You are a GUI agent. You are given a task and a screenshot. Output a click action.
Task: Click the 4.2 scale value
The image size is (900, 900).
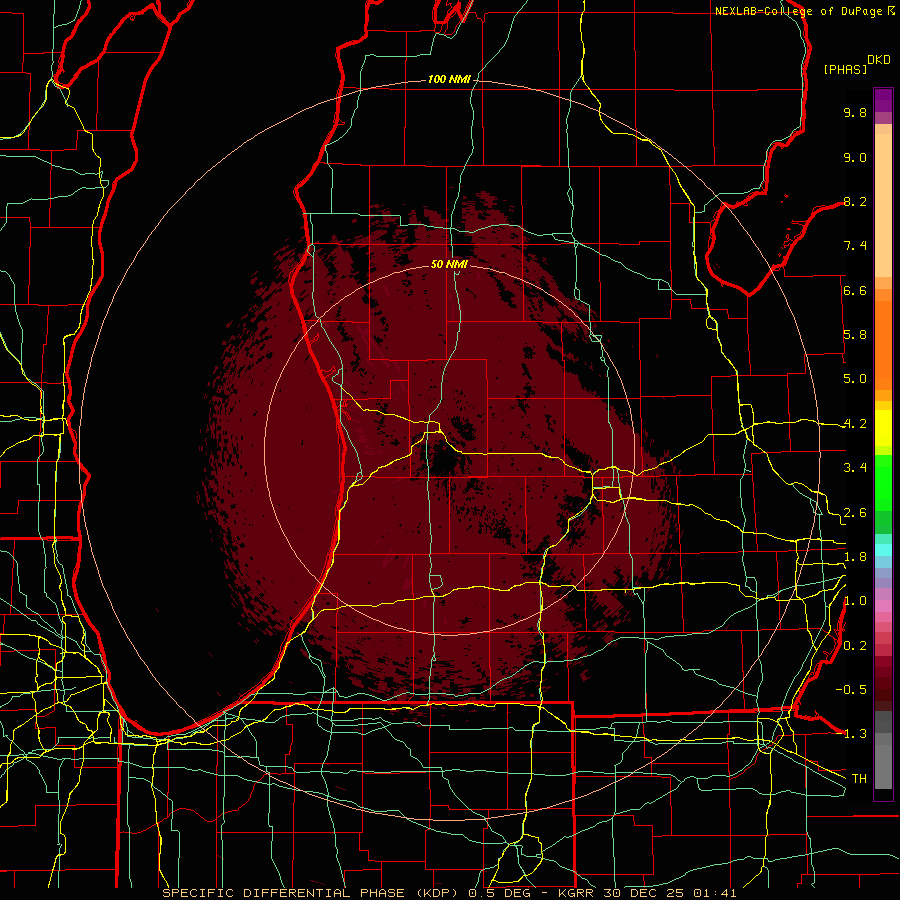click(855, 424)
